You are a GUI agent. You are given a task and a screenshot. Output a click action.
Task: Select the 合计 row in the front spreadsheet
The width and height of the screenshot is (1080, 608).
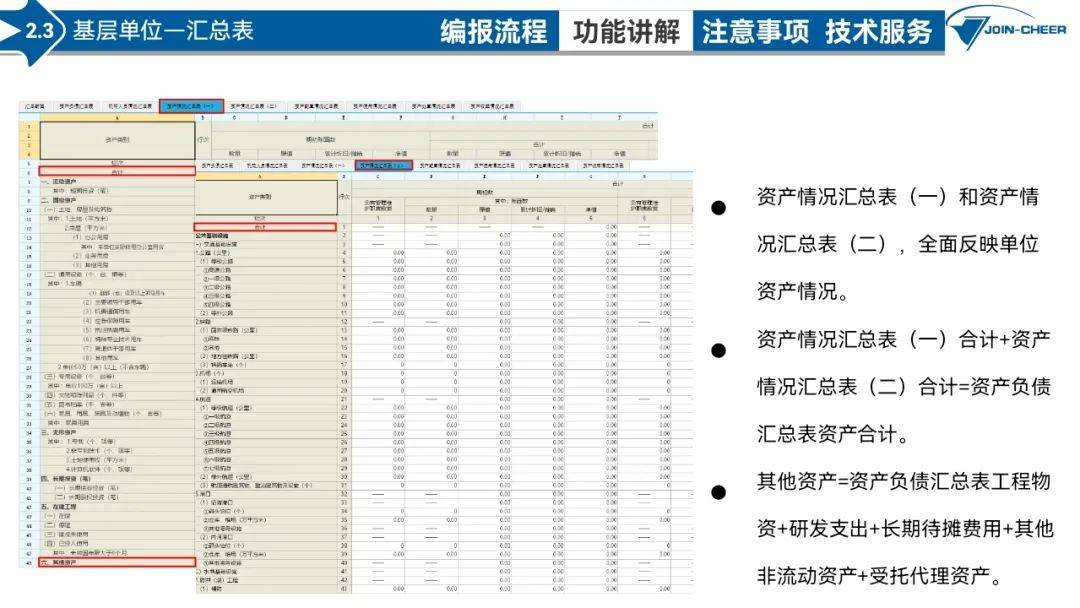(x=264, y=227)
